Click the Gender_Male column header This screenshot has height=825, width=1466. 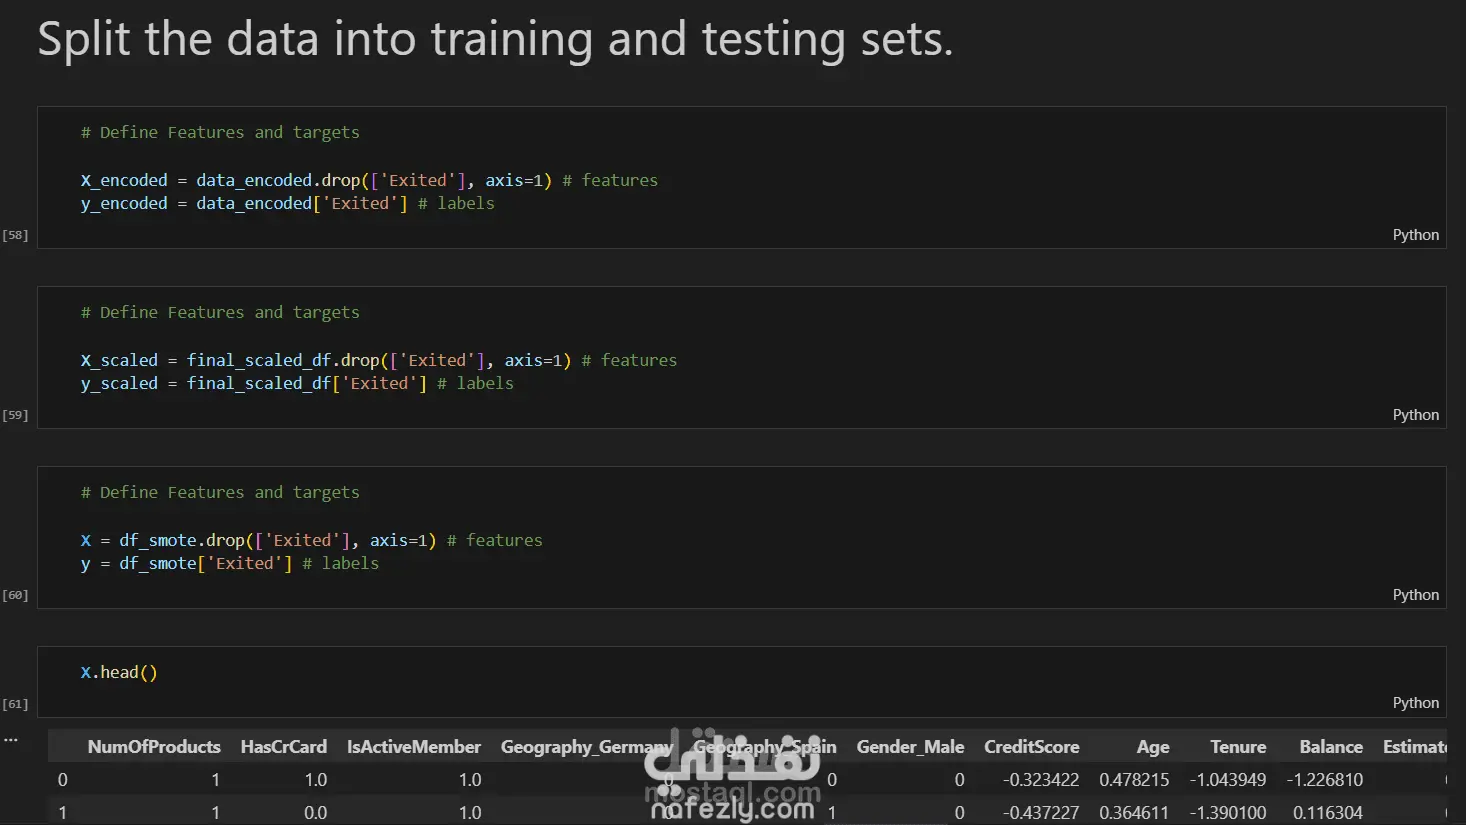910,747
